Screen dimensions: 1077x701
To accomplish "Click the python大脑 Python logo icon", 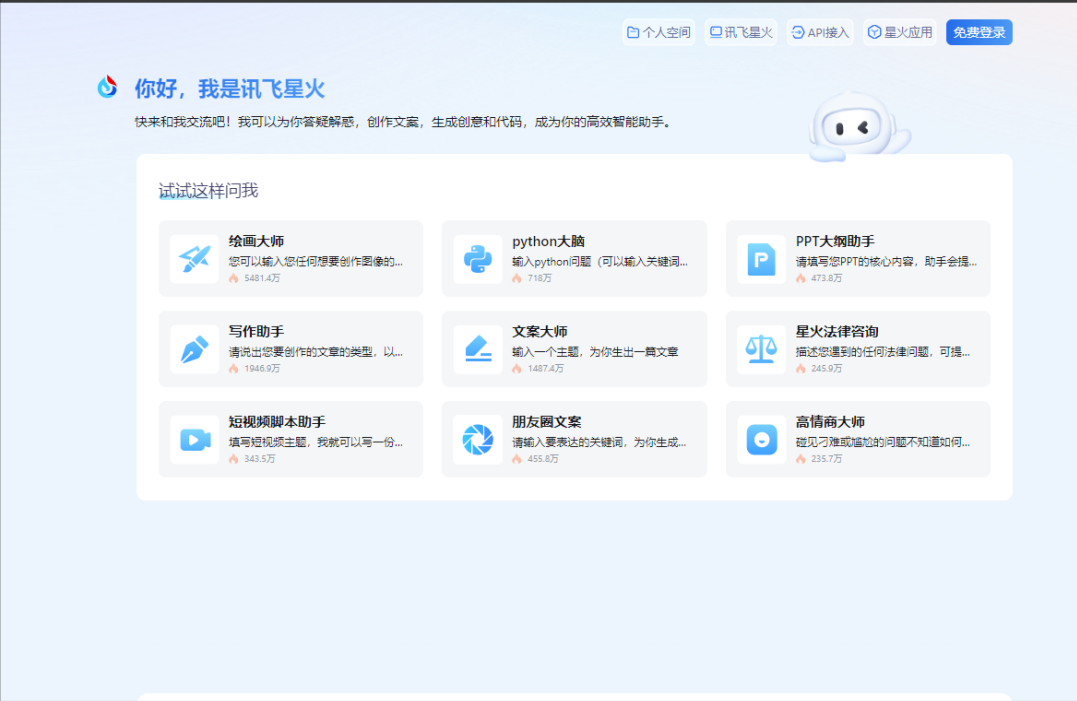I will point(477,259).
